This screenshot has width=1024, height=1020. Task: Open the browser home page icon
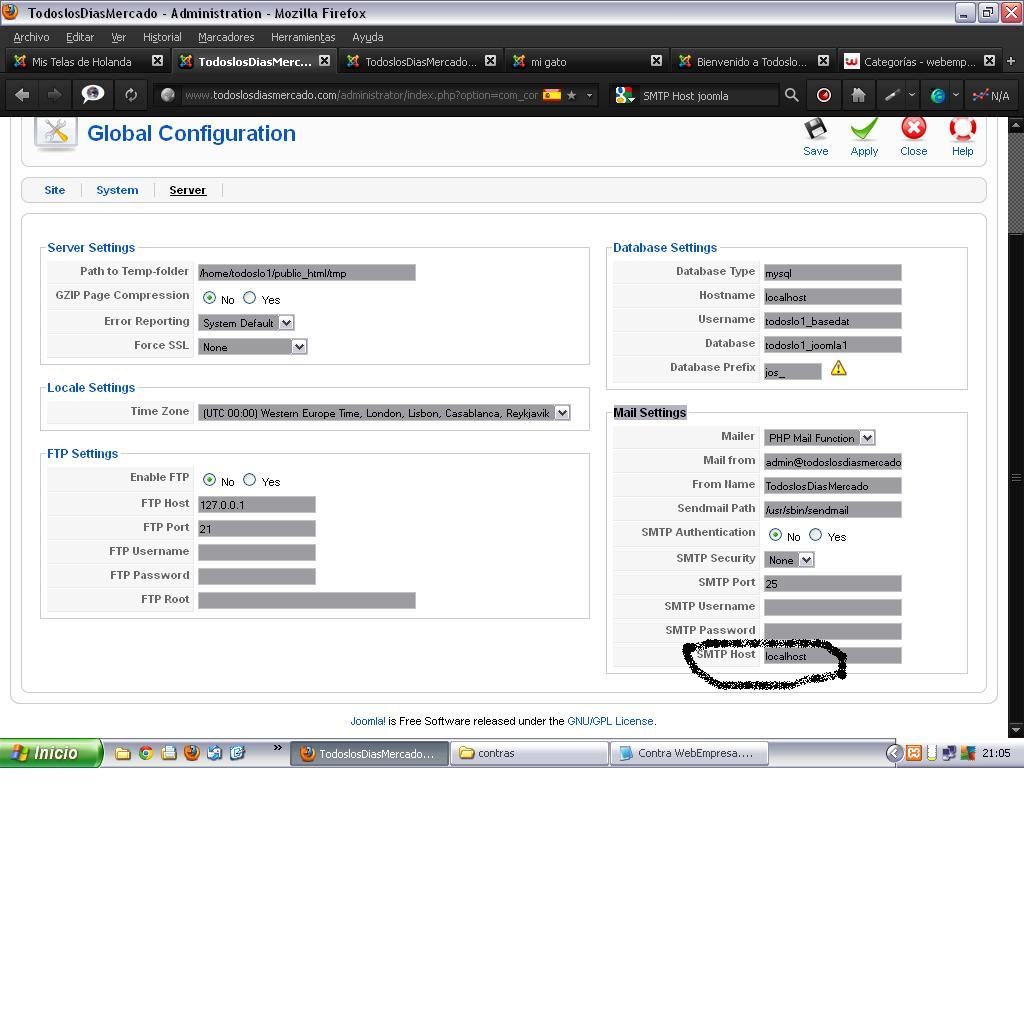pyautogui.click(x=858, y=95)
